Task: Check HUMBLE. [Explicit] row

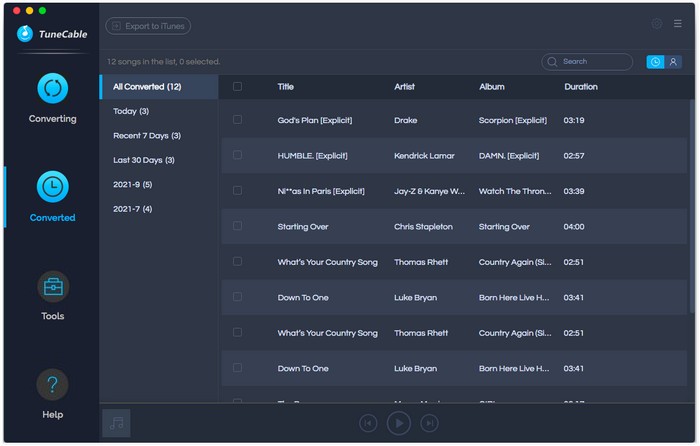Action: pos(238,155)
